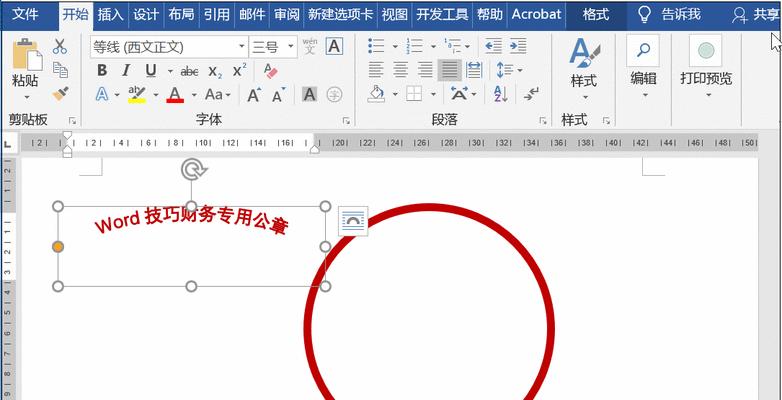The width and height of the screenshot is (782, 400).
Task: Click the Phonetic Guide wén icon
Action: click(x=310, y=46)
